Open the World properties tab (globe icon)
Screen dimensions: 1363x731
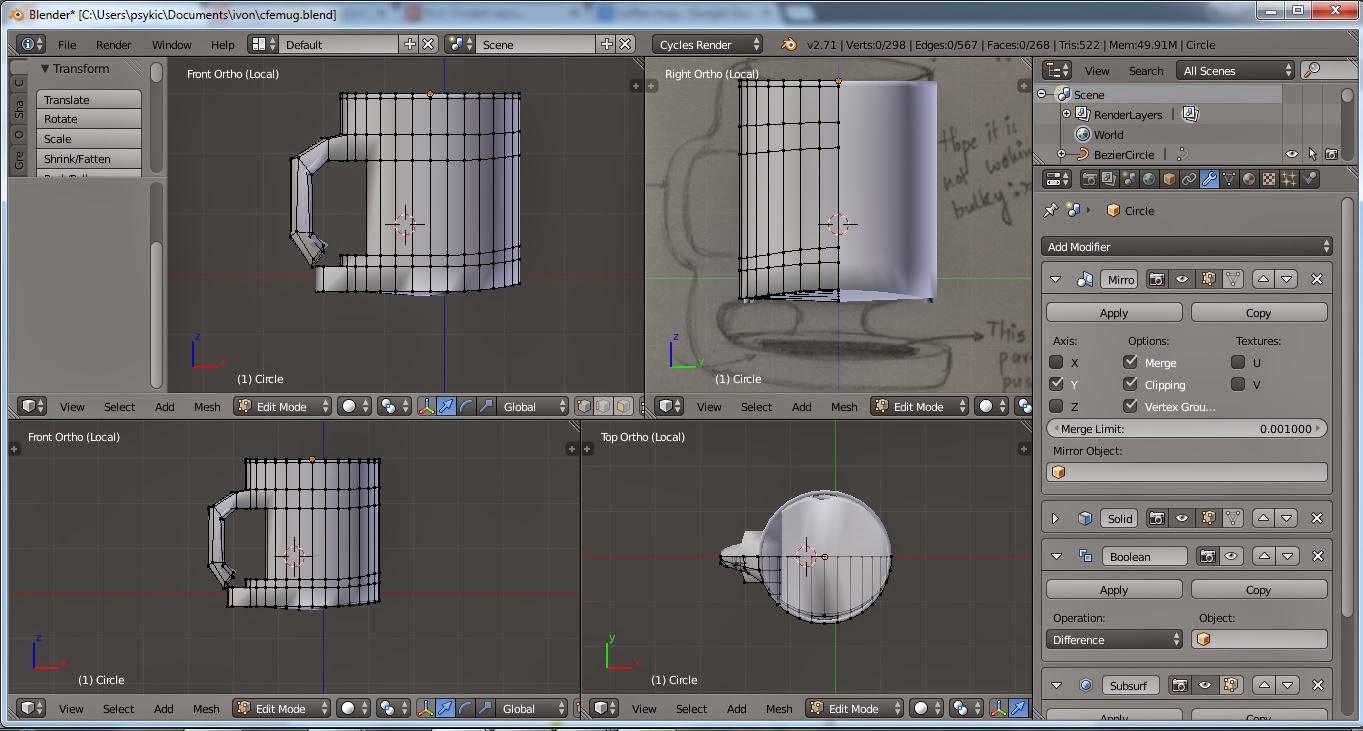[x=1149, y=179]
